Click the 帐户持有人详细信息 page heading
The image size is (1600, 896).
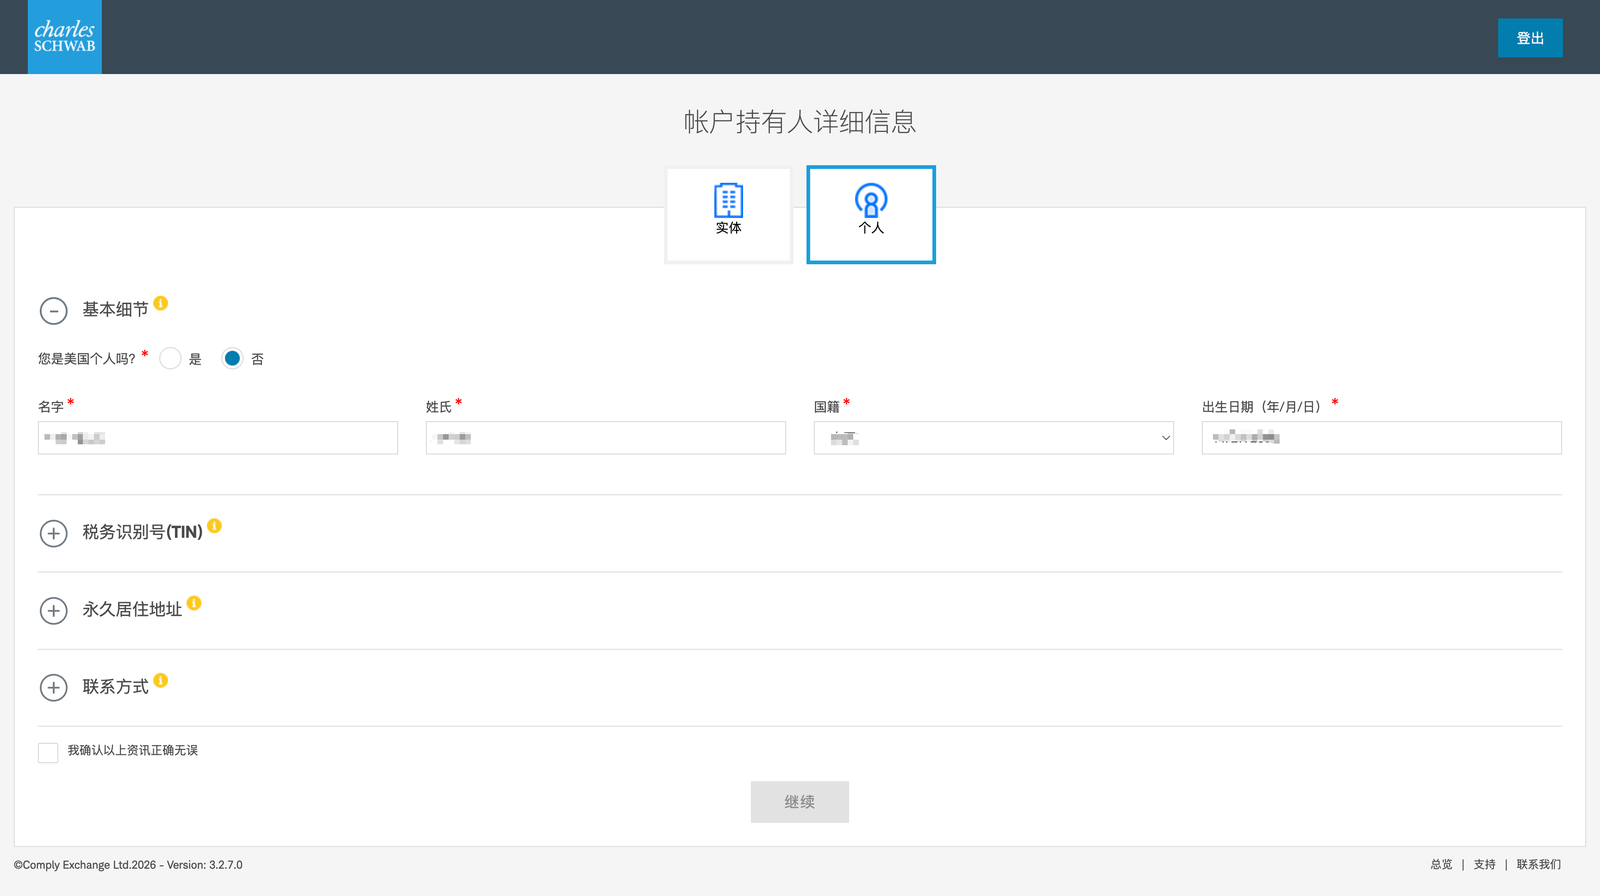[x=800, y=122]
